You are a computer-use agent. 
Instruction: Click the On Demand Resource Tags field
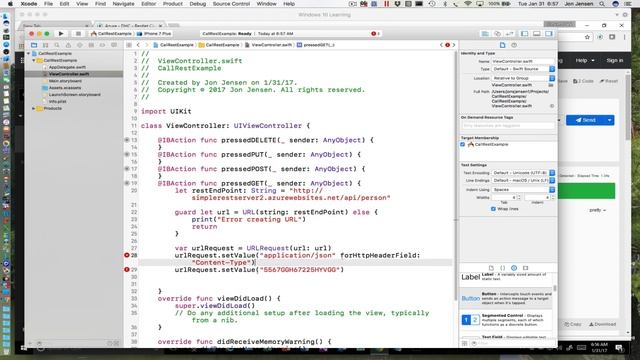[508, 126]
